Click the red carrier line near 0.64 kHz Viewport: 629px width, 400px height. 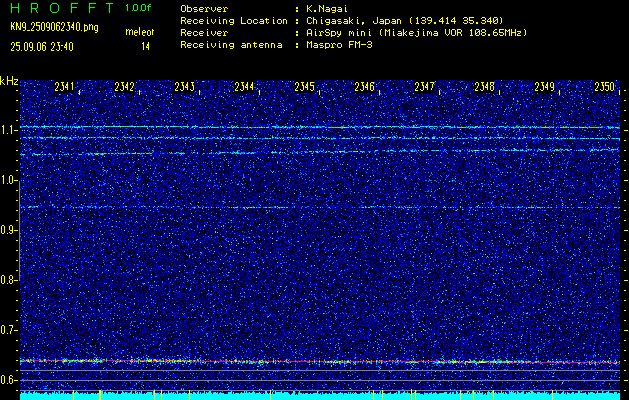click(x=320, y=361)
